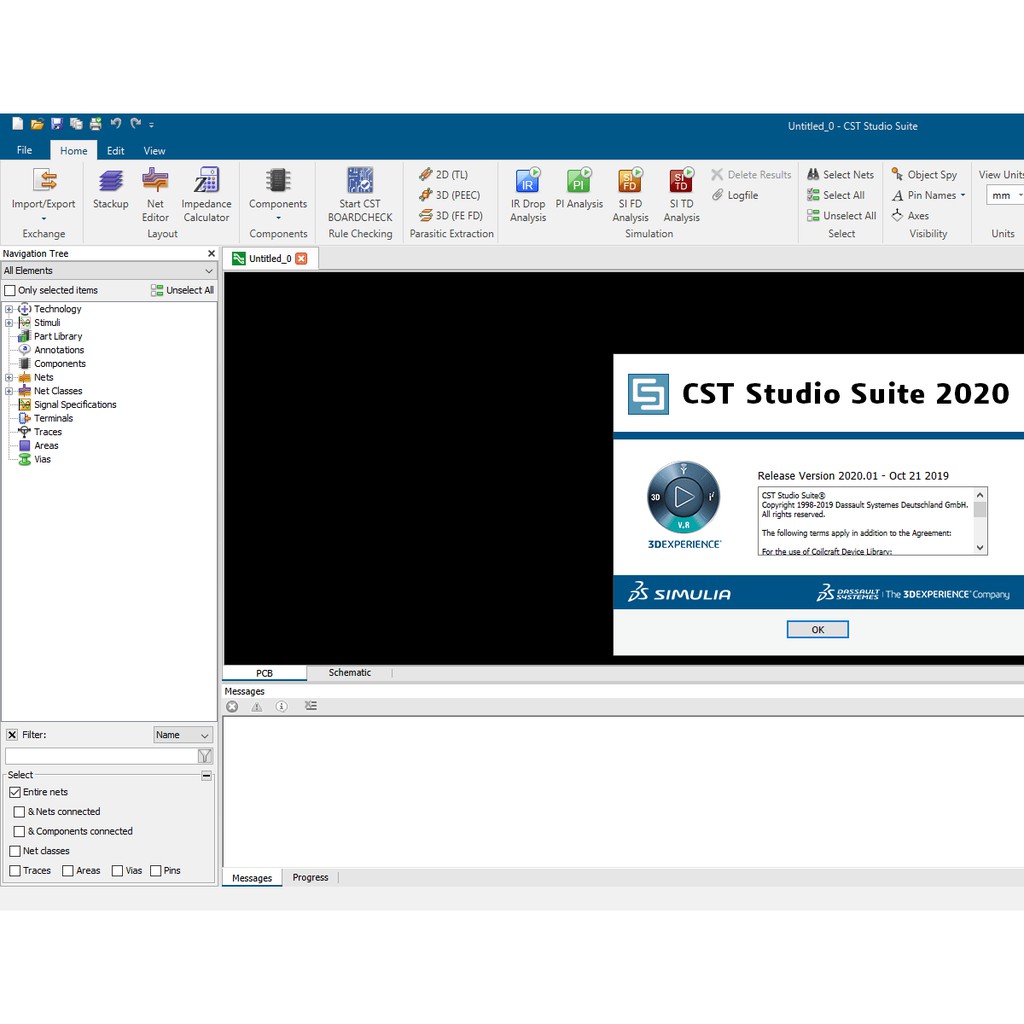
Task: Activate the Object Spy tool
Action: pos(925,174)
